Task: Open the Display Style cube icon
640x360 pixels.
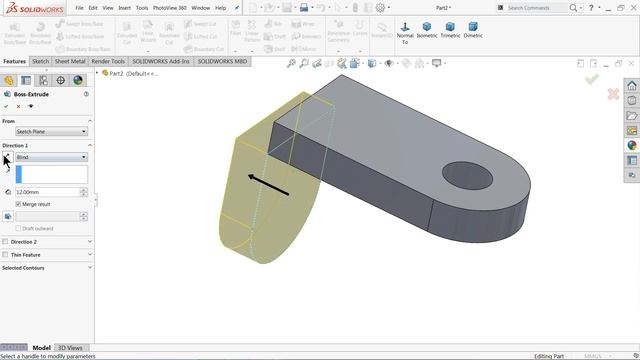Action: point(372,63)
